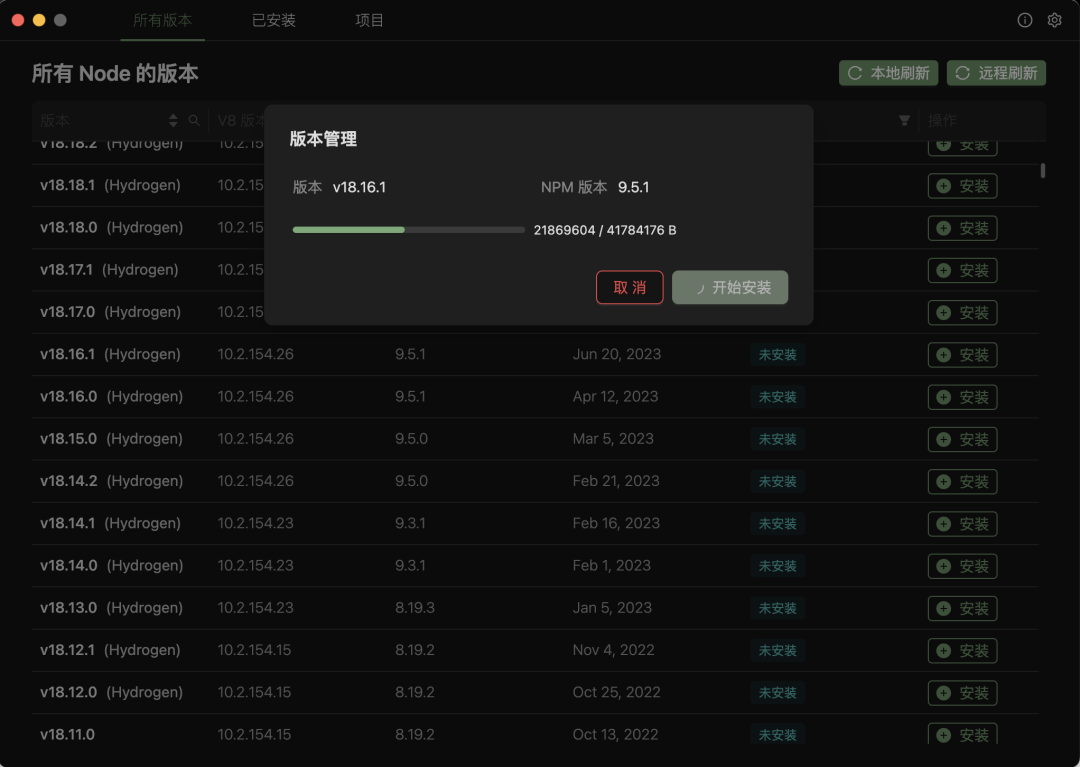Click 远程刷新 remote refresh button
This screenshot has width=1080, height=767.
pyautogui.click(x=996, y=73)
